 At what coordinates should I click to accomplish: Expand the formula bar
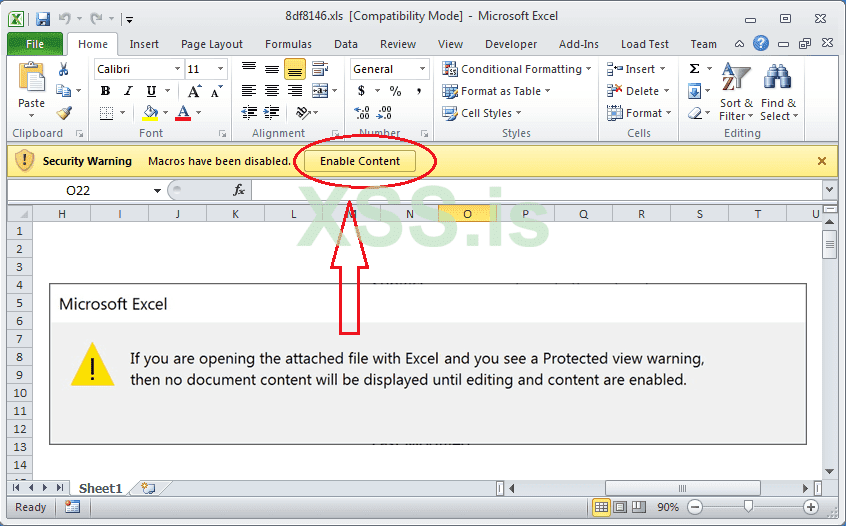[x=829, y=189]
